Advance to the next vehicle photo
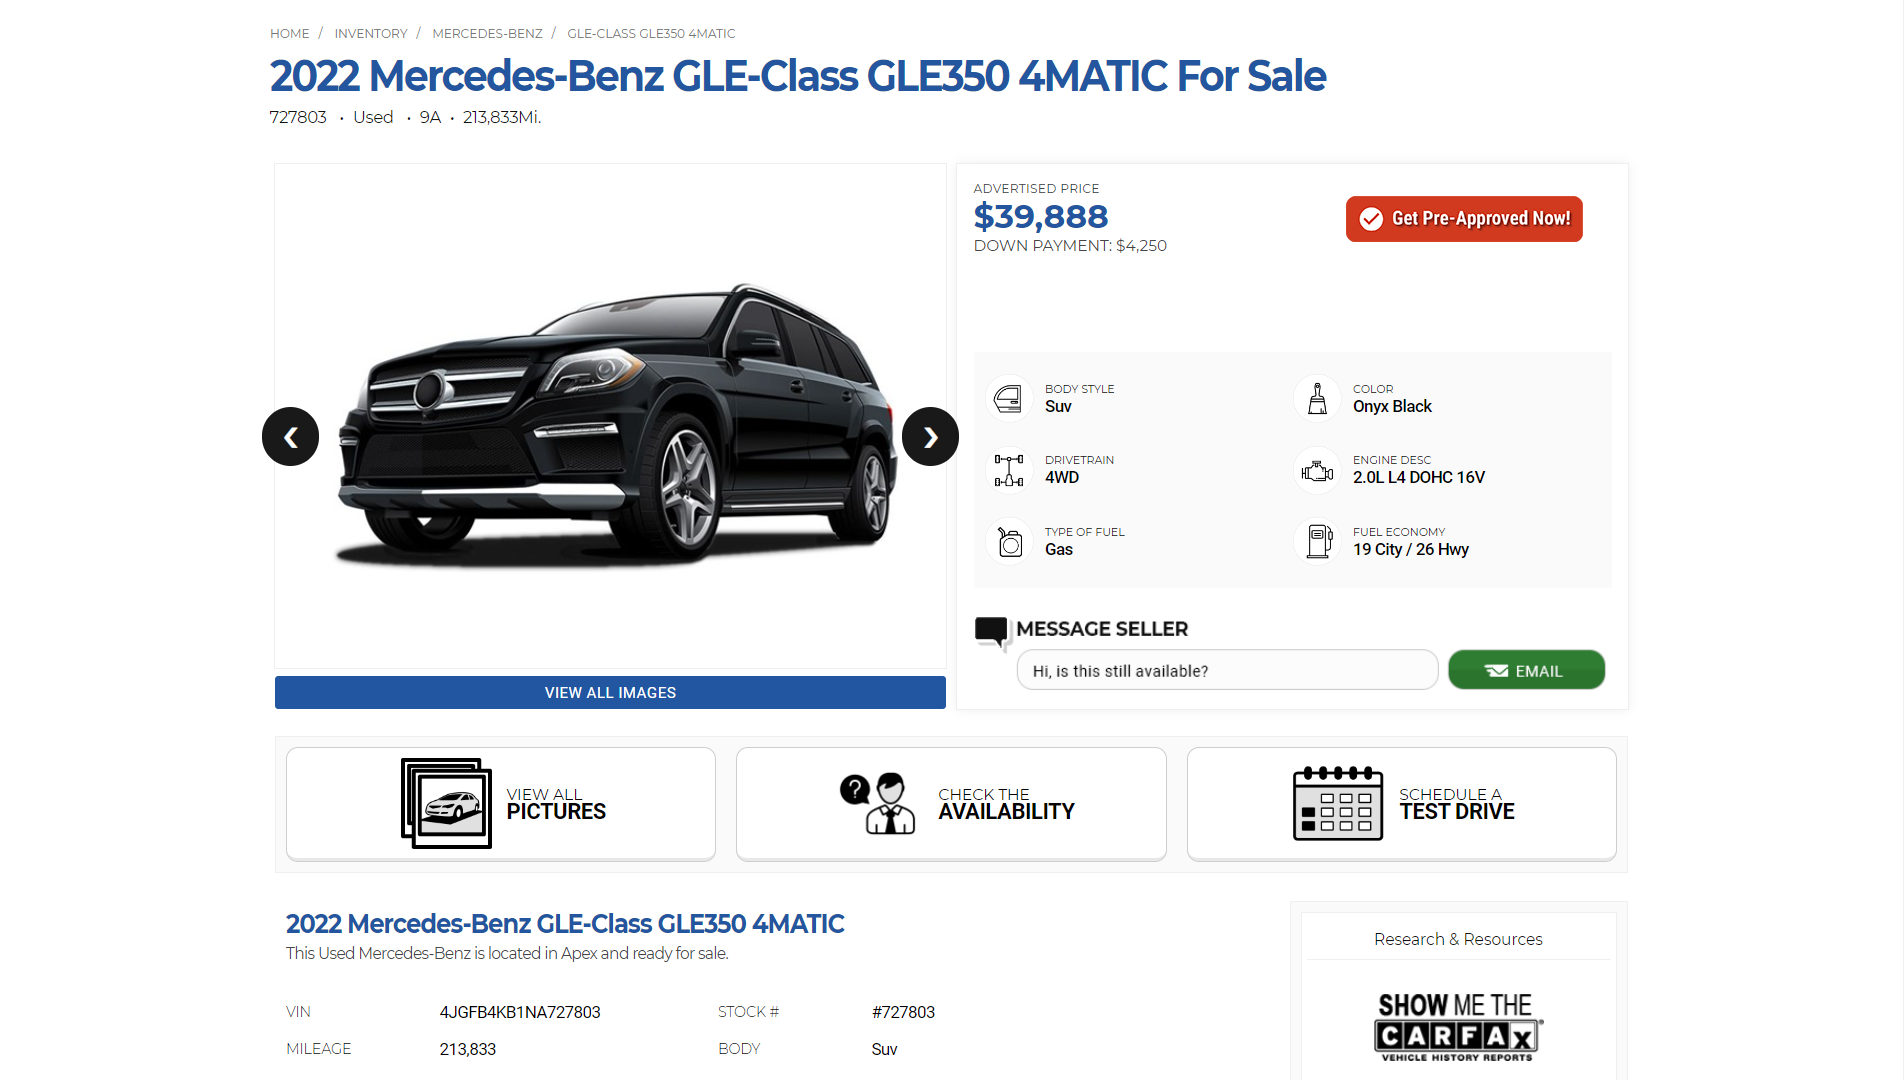 tap(929, 436)
